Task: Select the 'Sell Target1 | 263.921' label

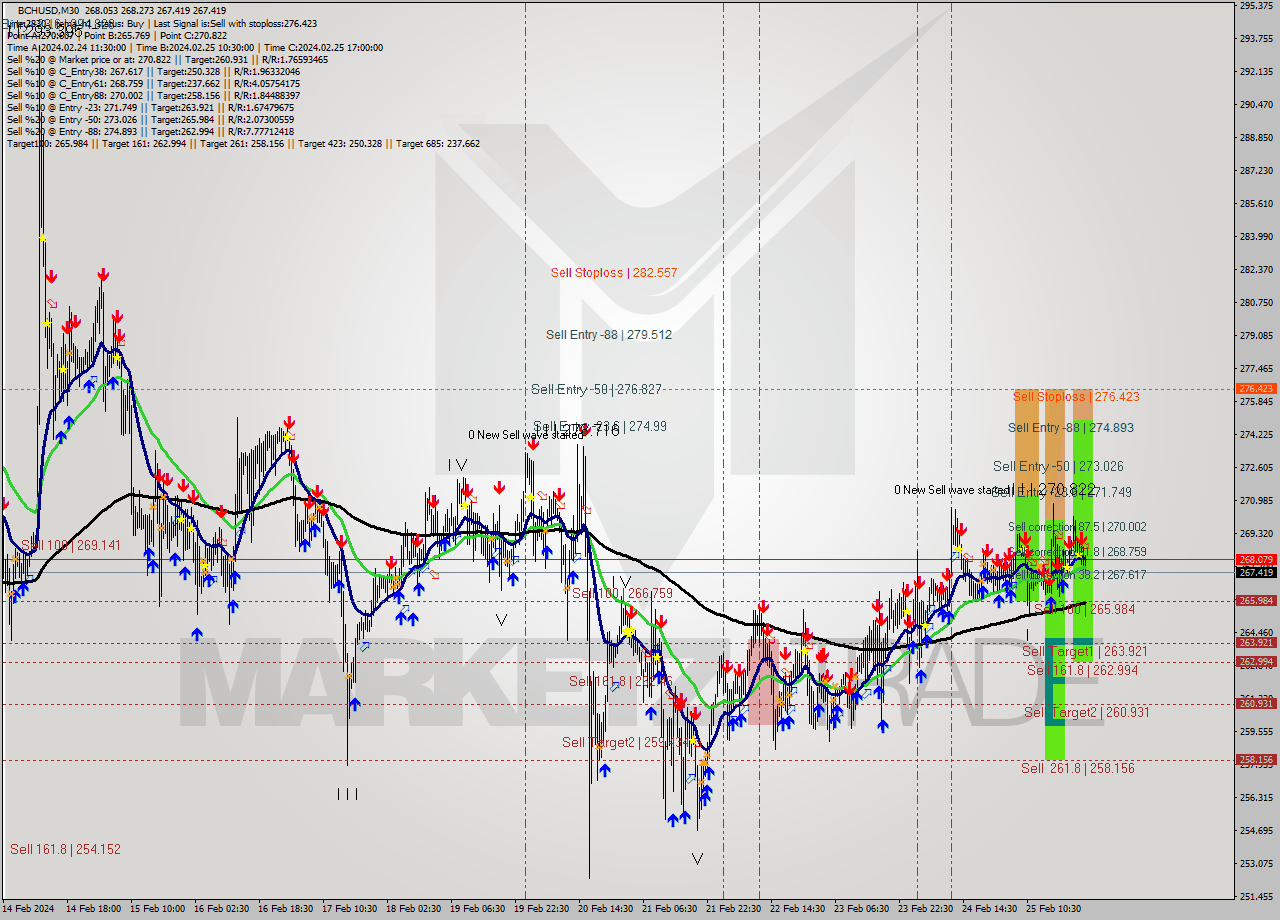Action: pos(1085,652)
